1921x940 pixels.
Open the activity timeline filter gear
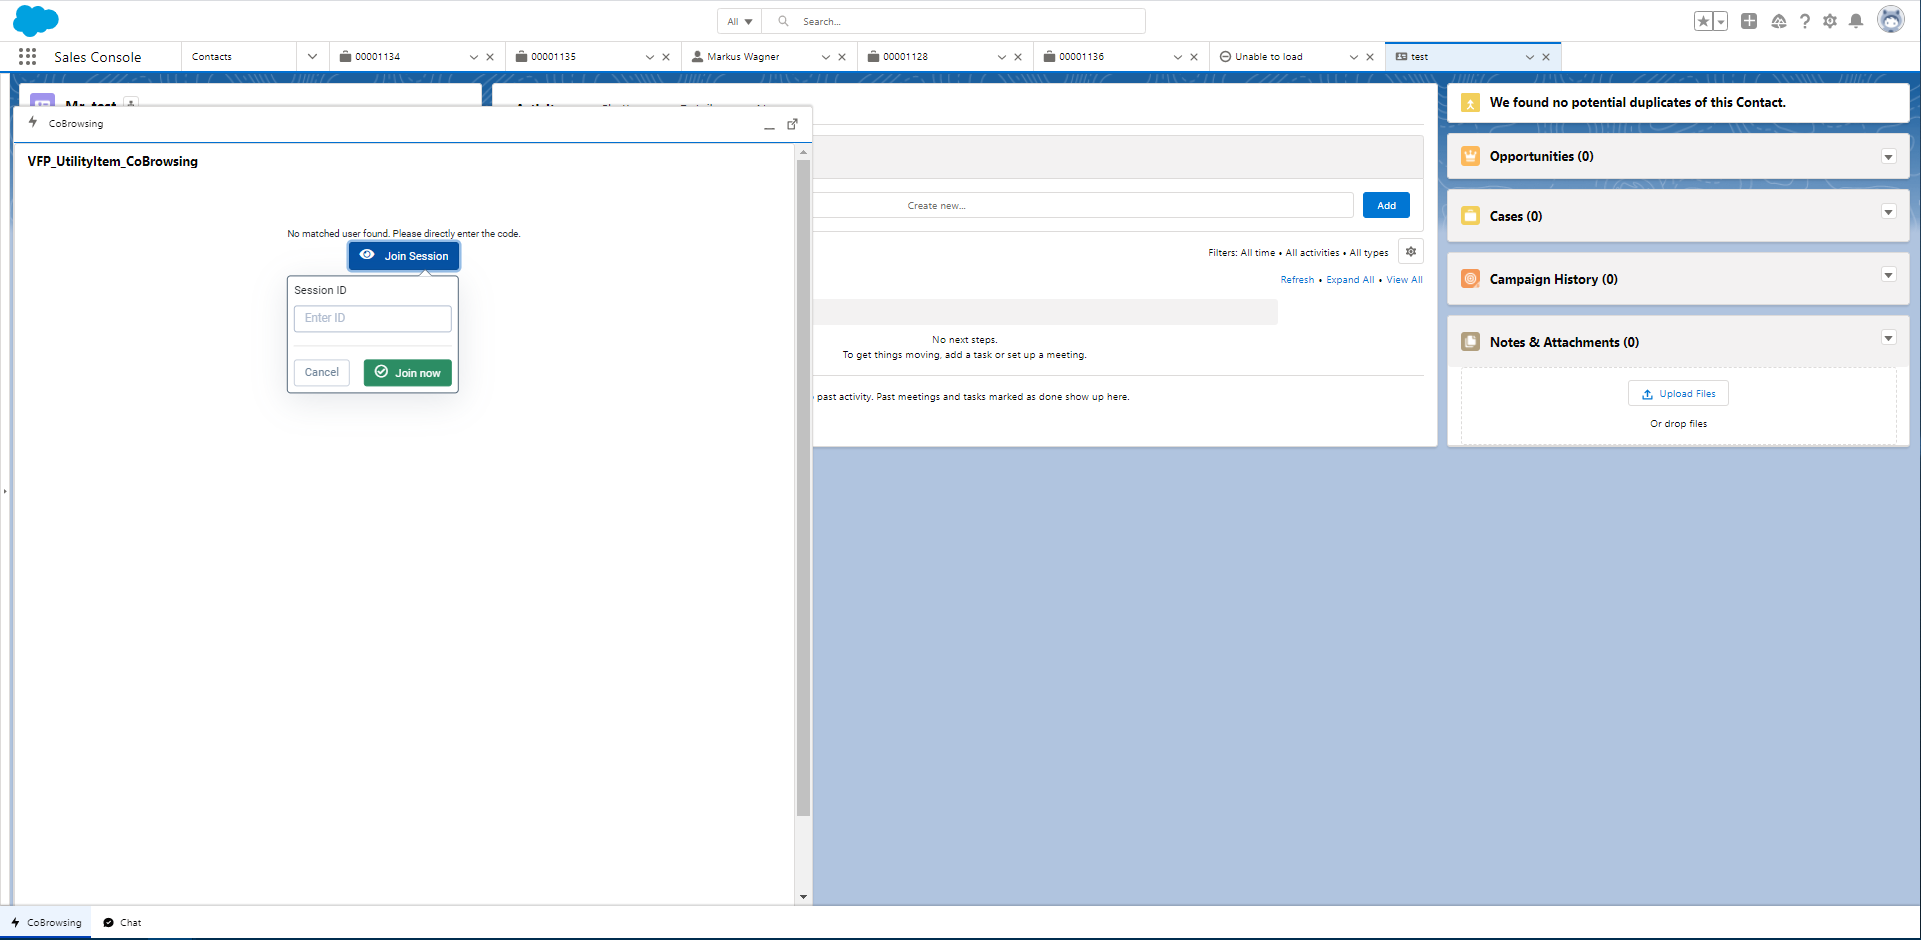point(1411,252)
